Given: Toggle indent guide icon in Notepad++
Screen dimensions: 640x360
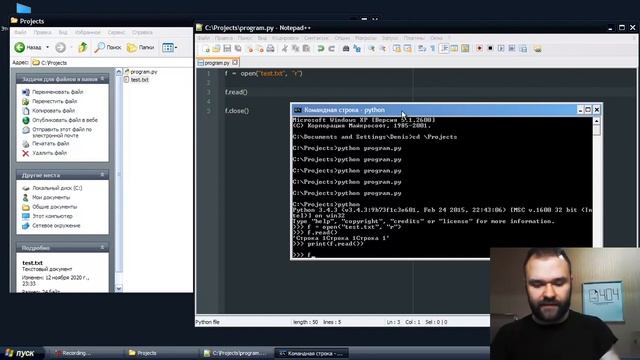Looking at the screenshot, I should [x=443, y=49].
